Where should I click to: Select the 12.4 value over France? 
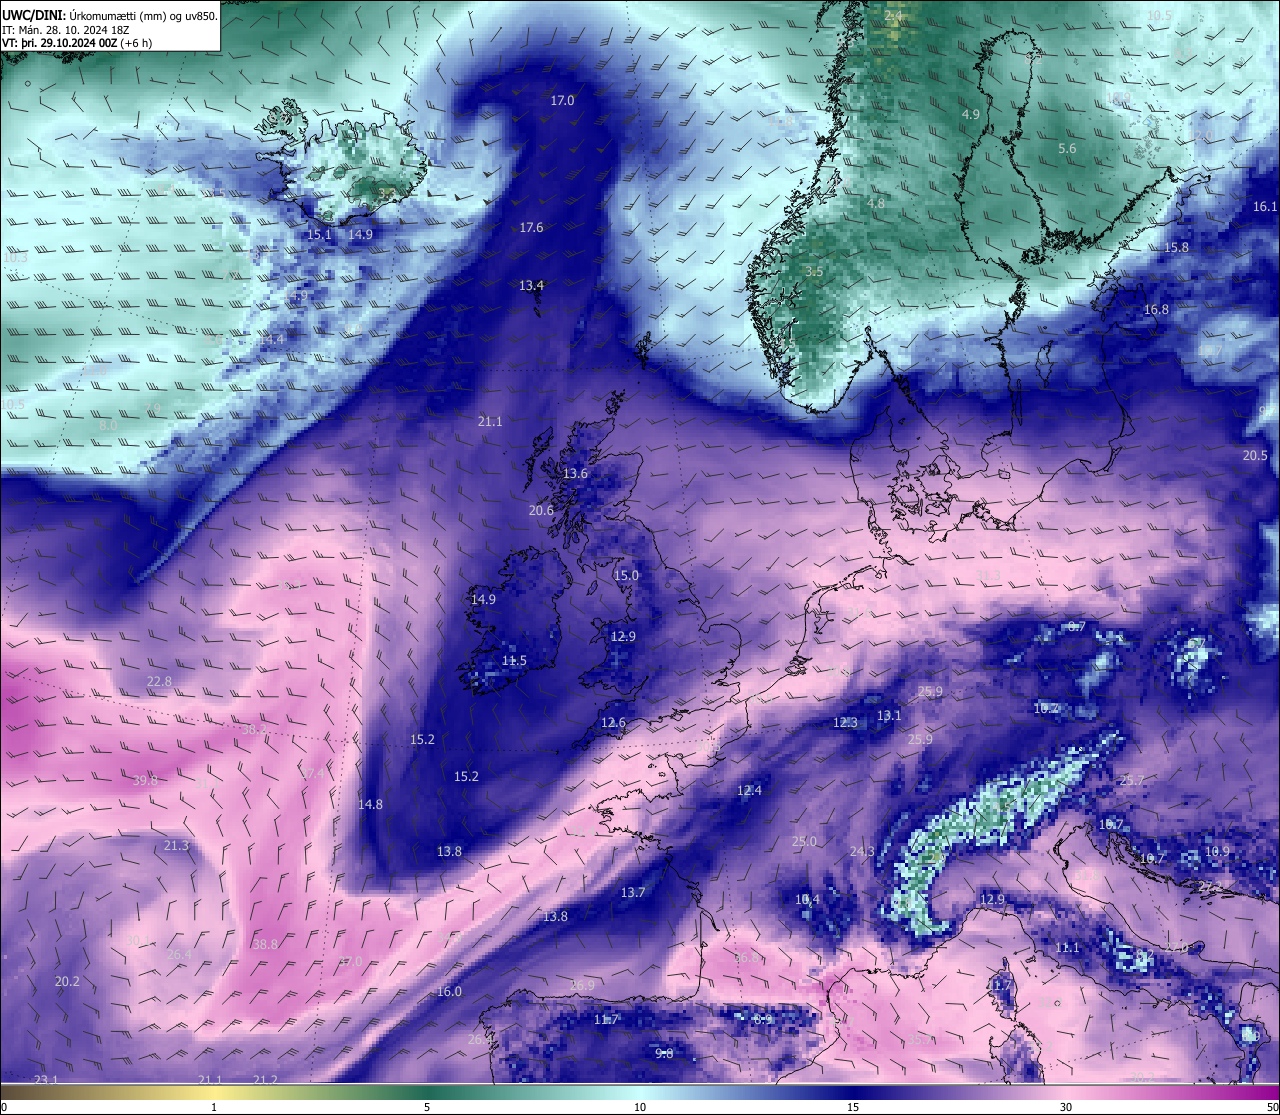click(x=749, y=790)
